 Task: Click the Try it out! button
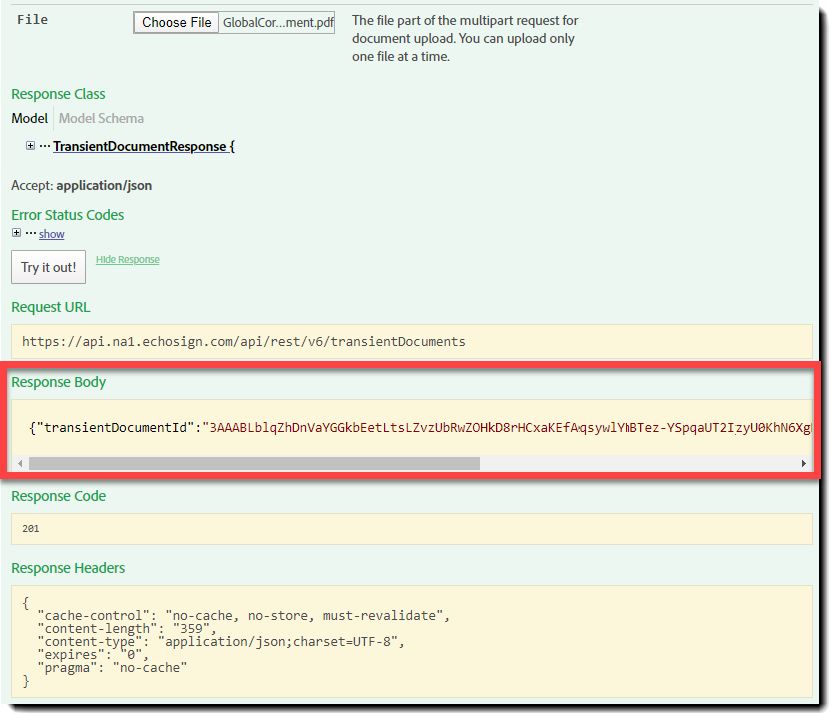click(48, 267)
